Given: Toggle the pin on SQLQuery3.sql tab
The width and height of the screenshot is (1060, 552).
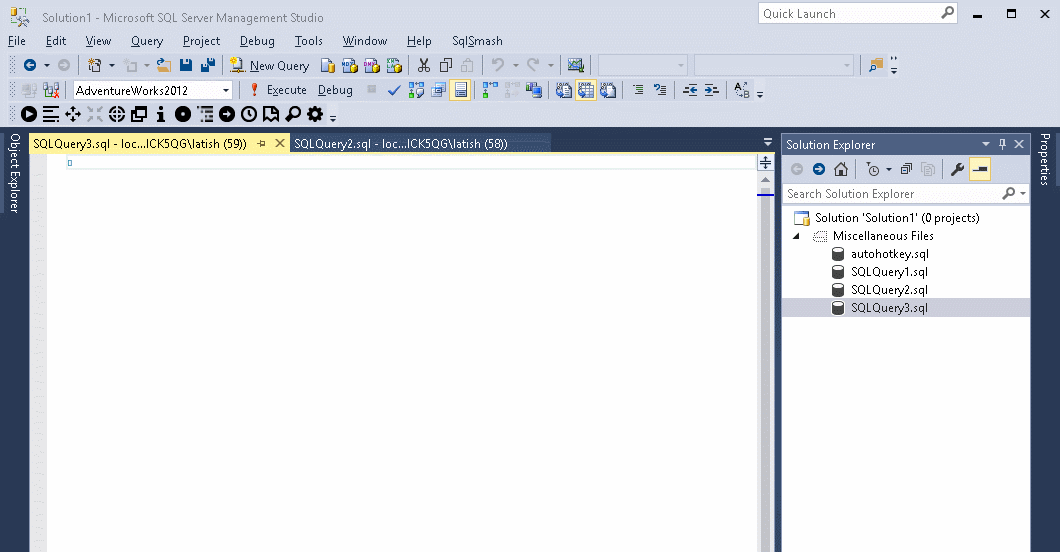Looking at the screenshot, I should coord(262,143).
